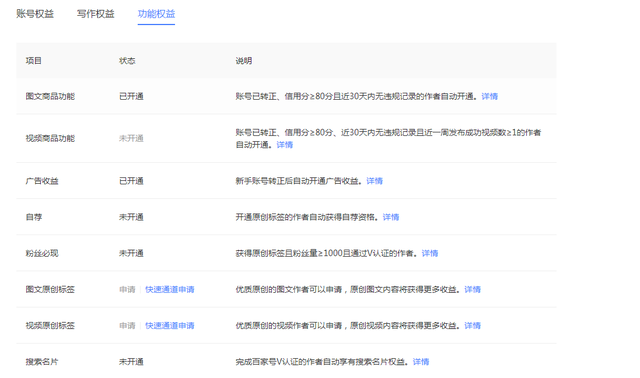The width and height of the screenshot is (640, 378).
Task: Click the 状态 column header
Action: pos(127,61)
